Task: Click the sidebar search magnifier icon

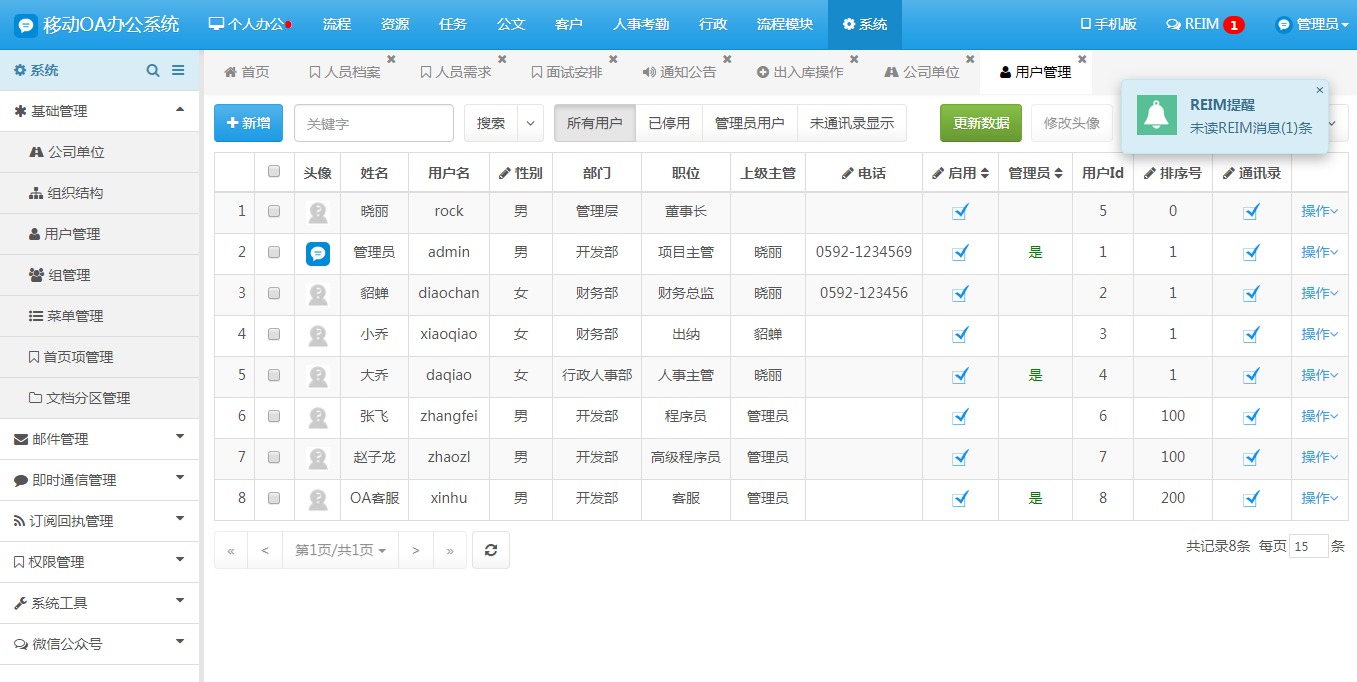Action: point(153,70)
